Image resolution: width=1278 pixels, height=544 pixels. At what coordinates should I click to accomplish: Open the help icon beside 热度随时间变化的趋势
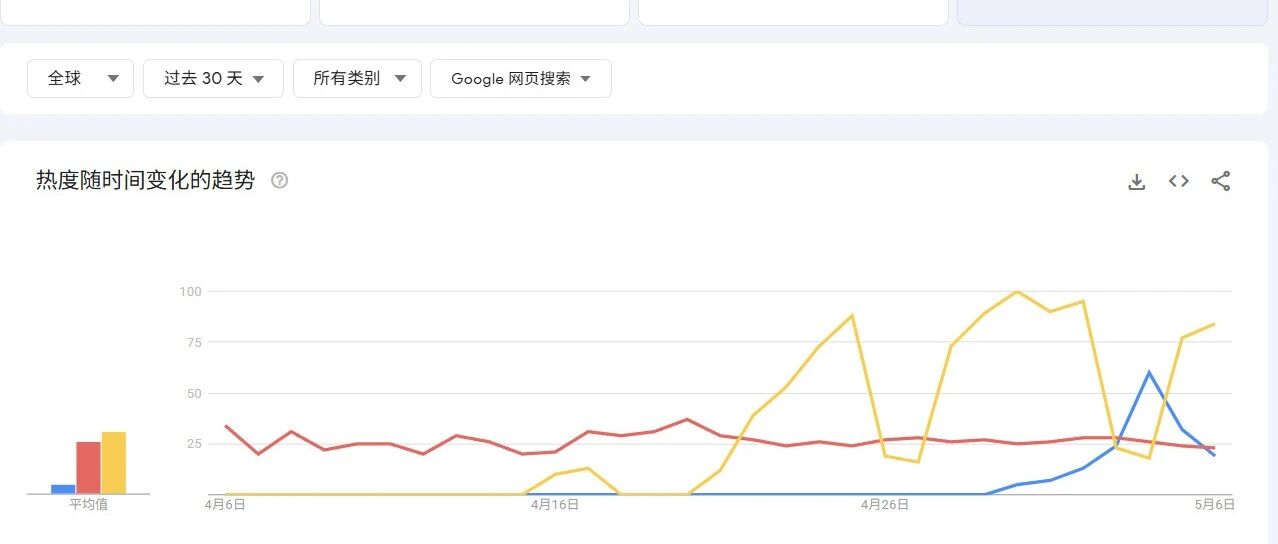coord(280,181)
